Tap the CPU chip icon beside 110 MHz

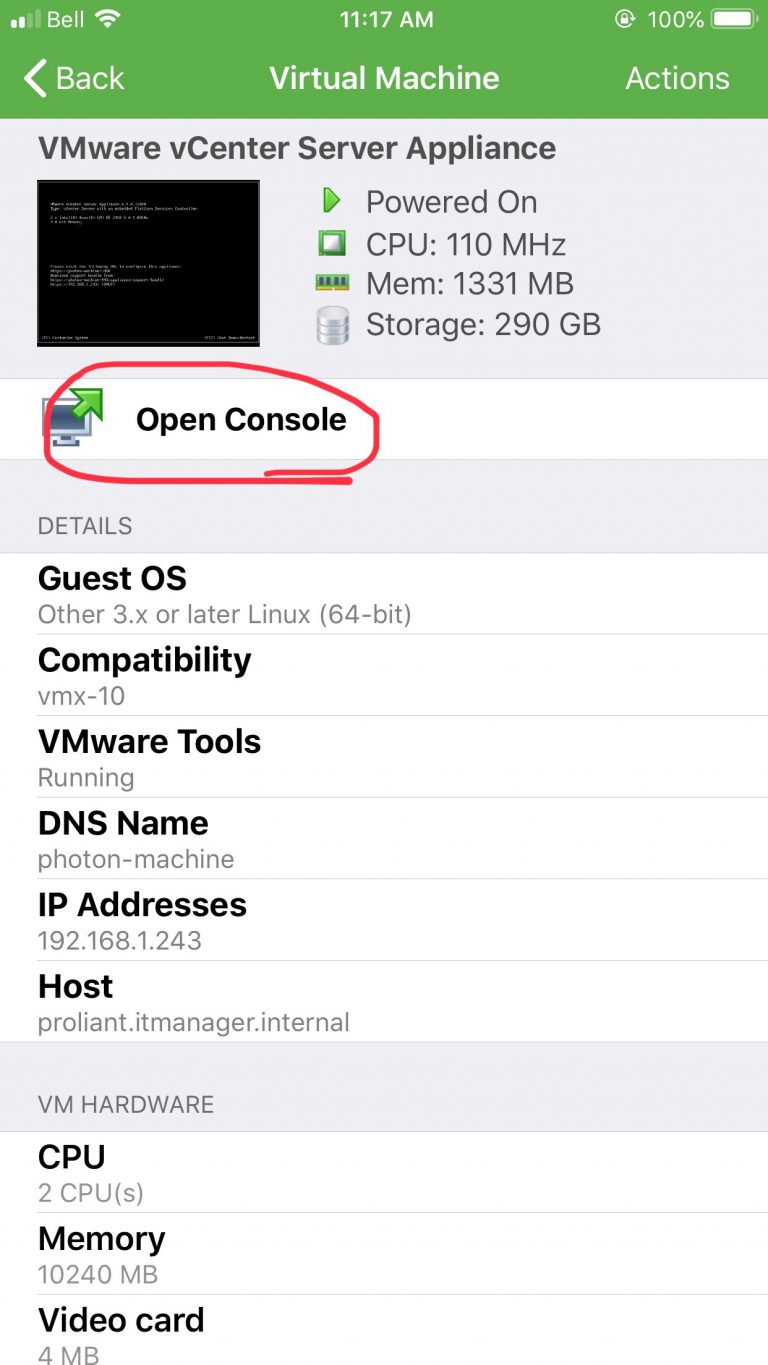333,243
